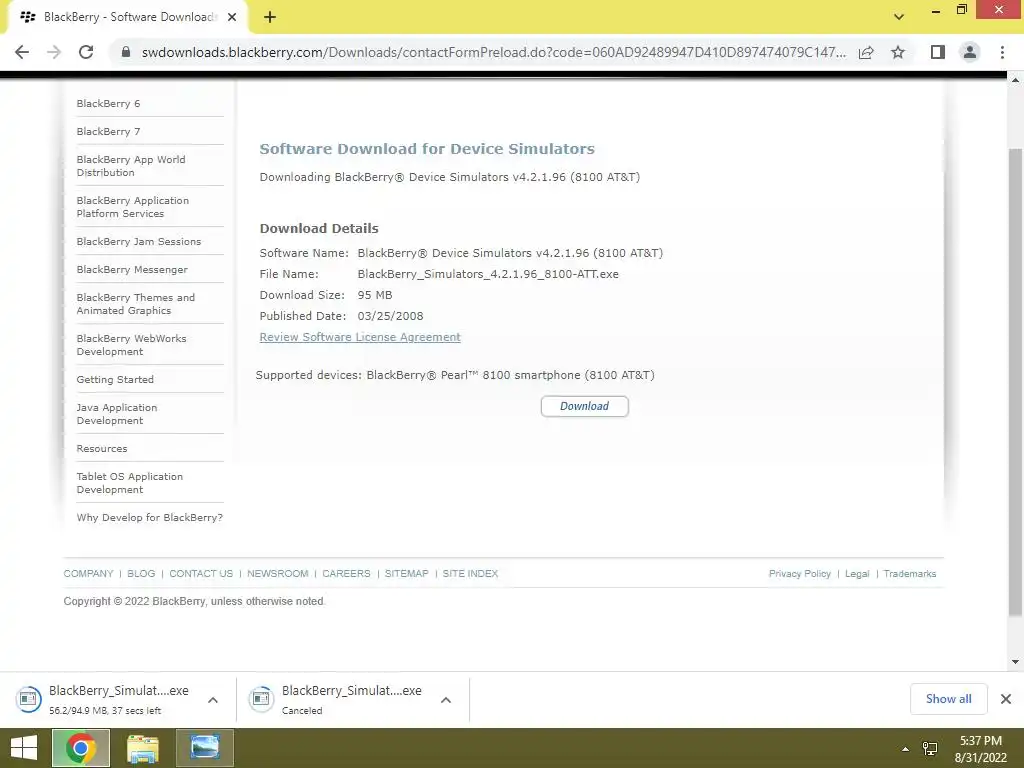Close the BlackBerry Software Download tab
The width and height of the screenshot is (1024, 768).
[x=232, y=17]
